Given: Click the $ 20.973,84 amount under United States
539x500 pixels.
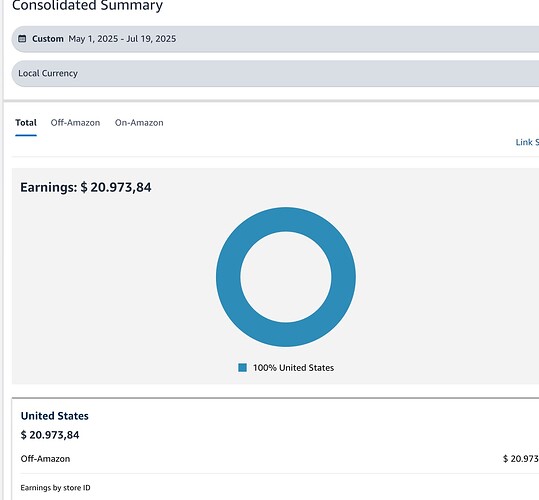Looking at the screenshot, I should [50, 435].
